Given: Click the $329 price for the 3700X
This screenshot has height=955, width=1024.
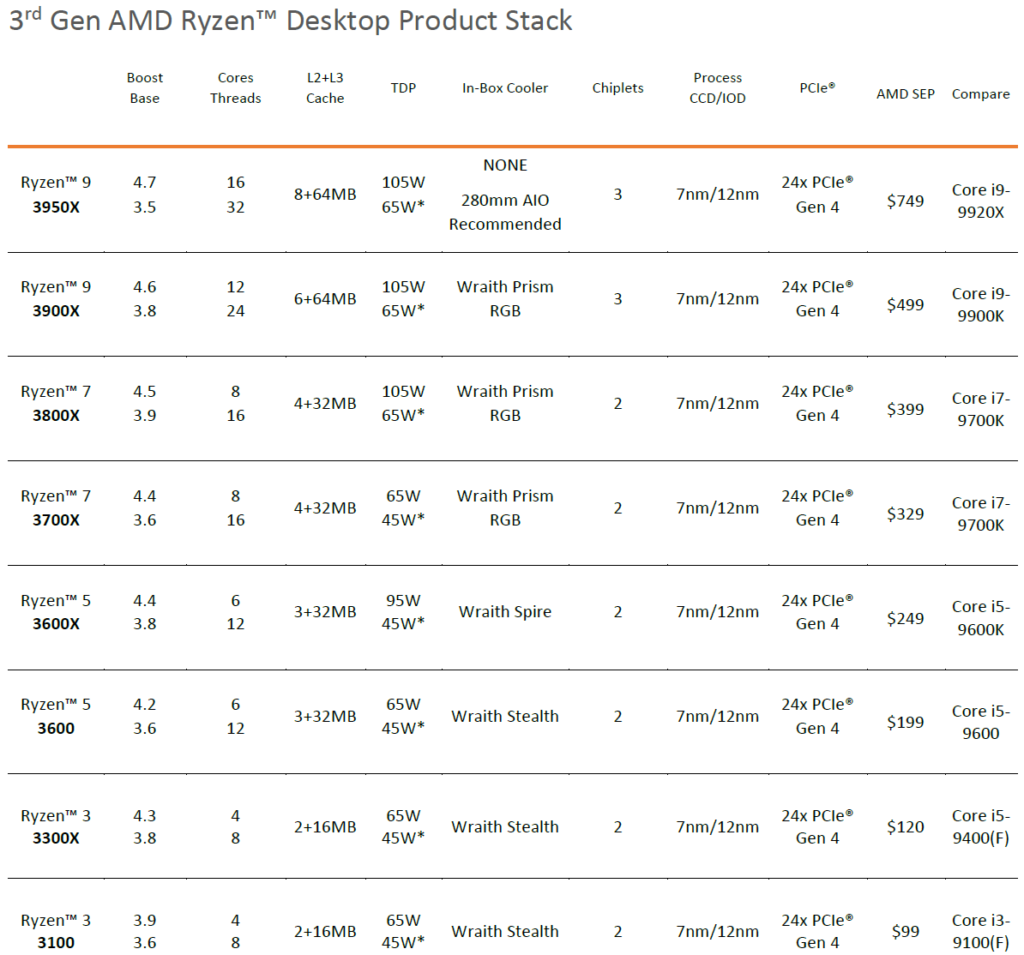Looking at the screenshot, I should pos(905,514).
